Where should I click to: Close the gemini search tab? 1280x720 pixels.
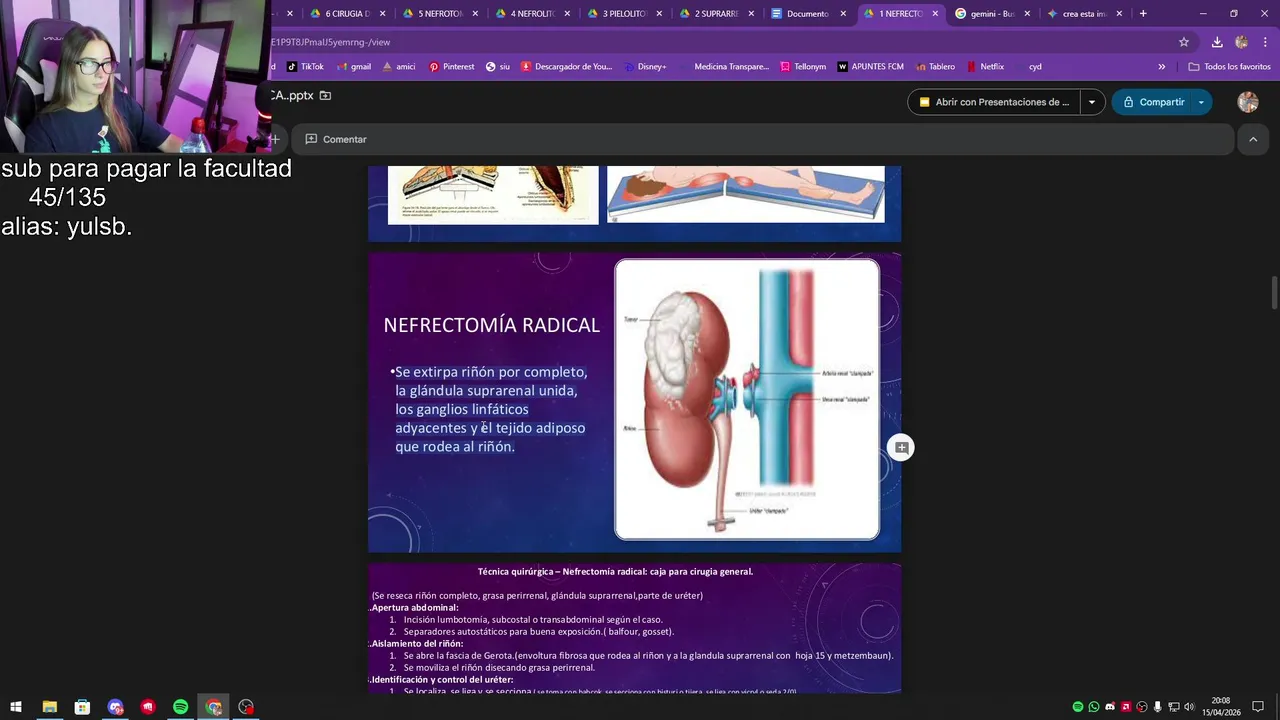click(x=1027, y=14)
